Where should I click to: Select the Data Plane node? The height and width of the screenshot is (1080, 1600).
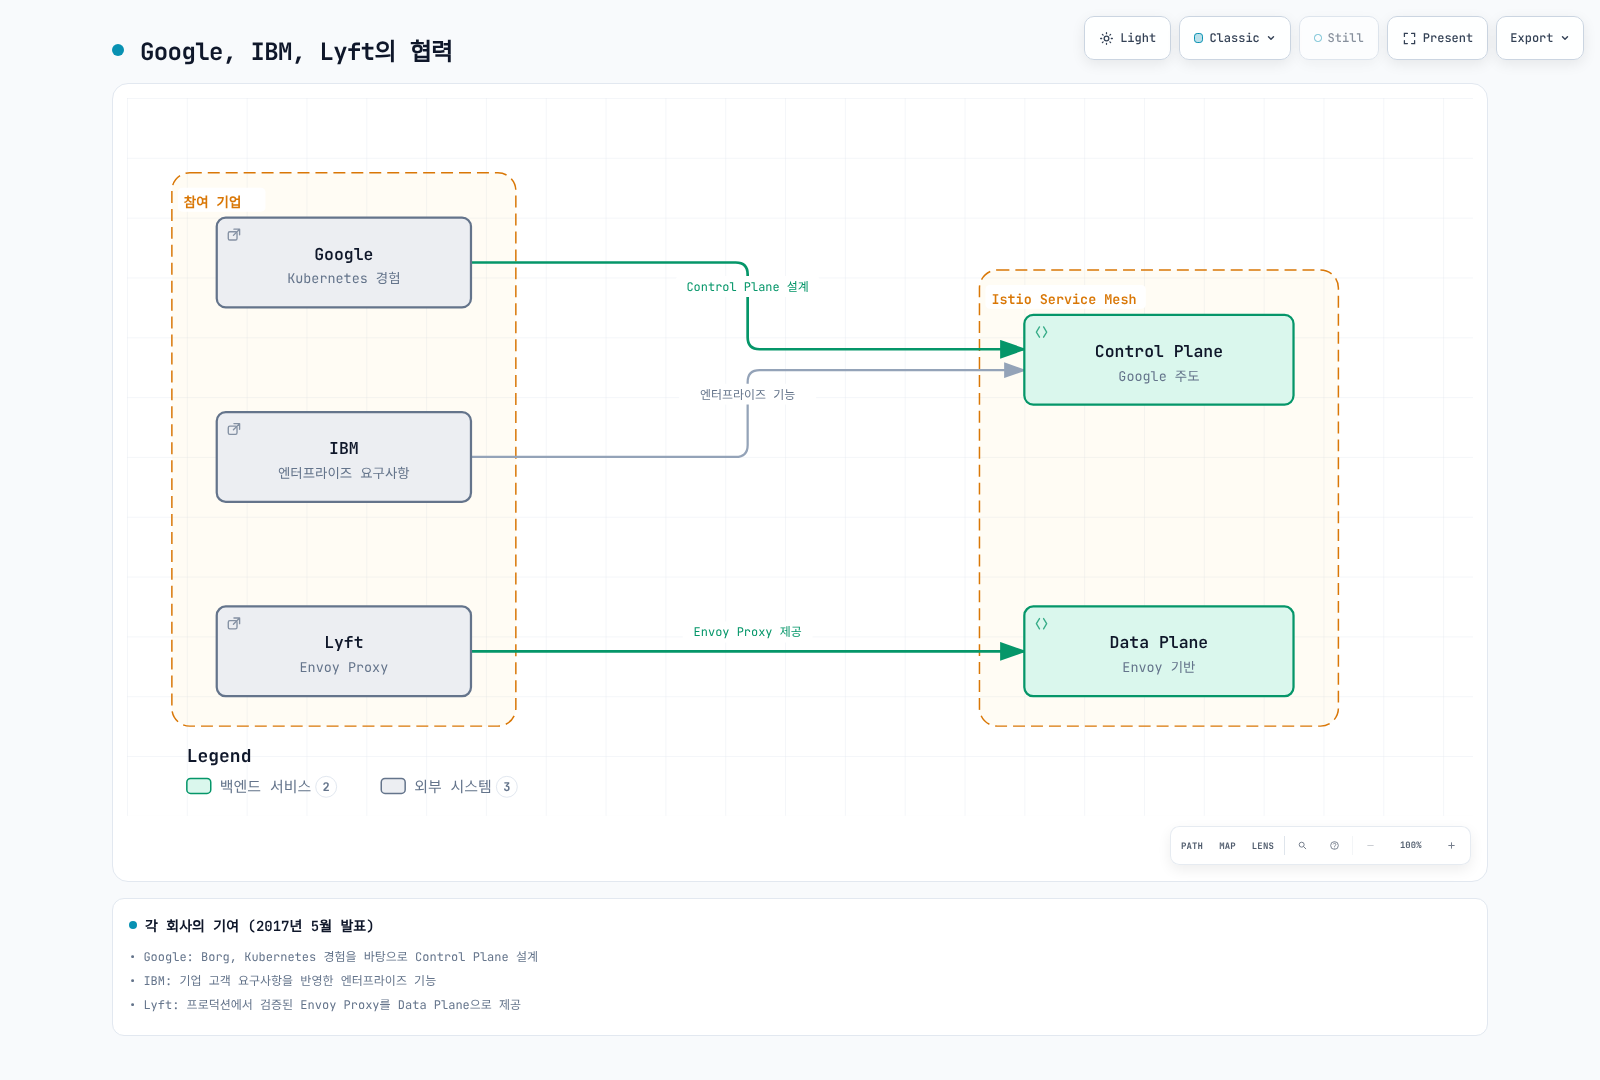(x=1159, y=651)
